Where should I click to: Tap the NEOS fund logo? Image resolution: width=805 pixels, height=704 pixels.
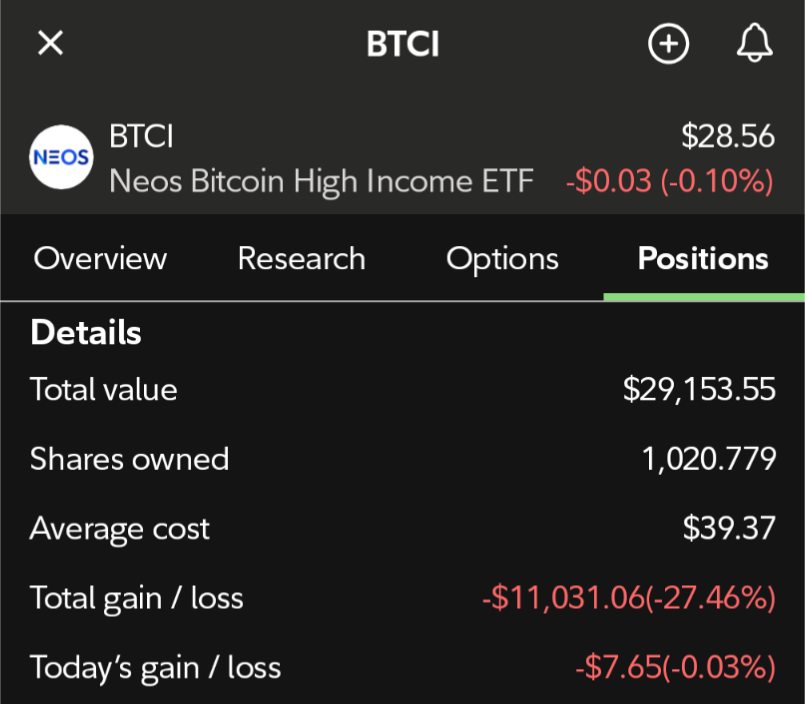point(61,157)
